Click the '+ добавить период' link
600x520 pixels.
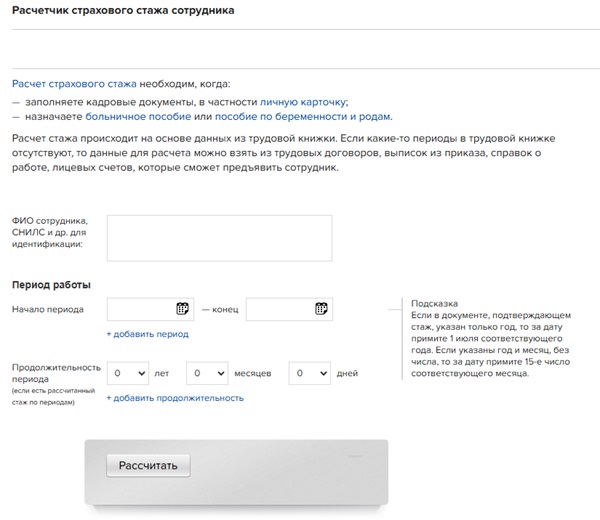(147, 334)
